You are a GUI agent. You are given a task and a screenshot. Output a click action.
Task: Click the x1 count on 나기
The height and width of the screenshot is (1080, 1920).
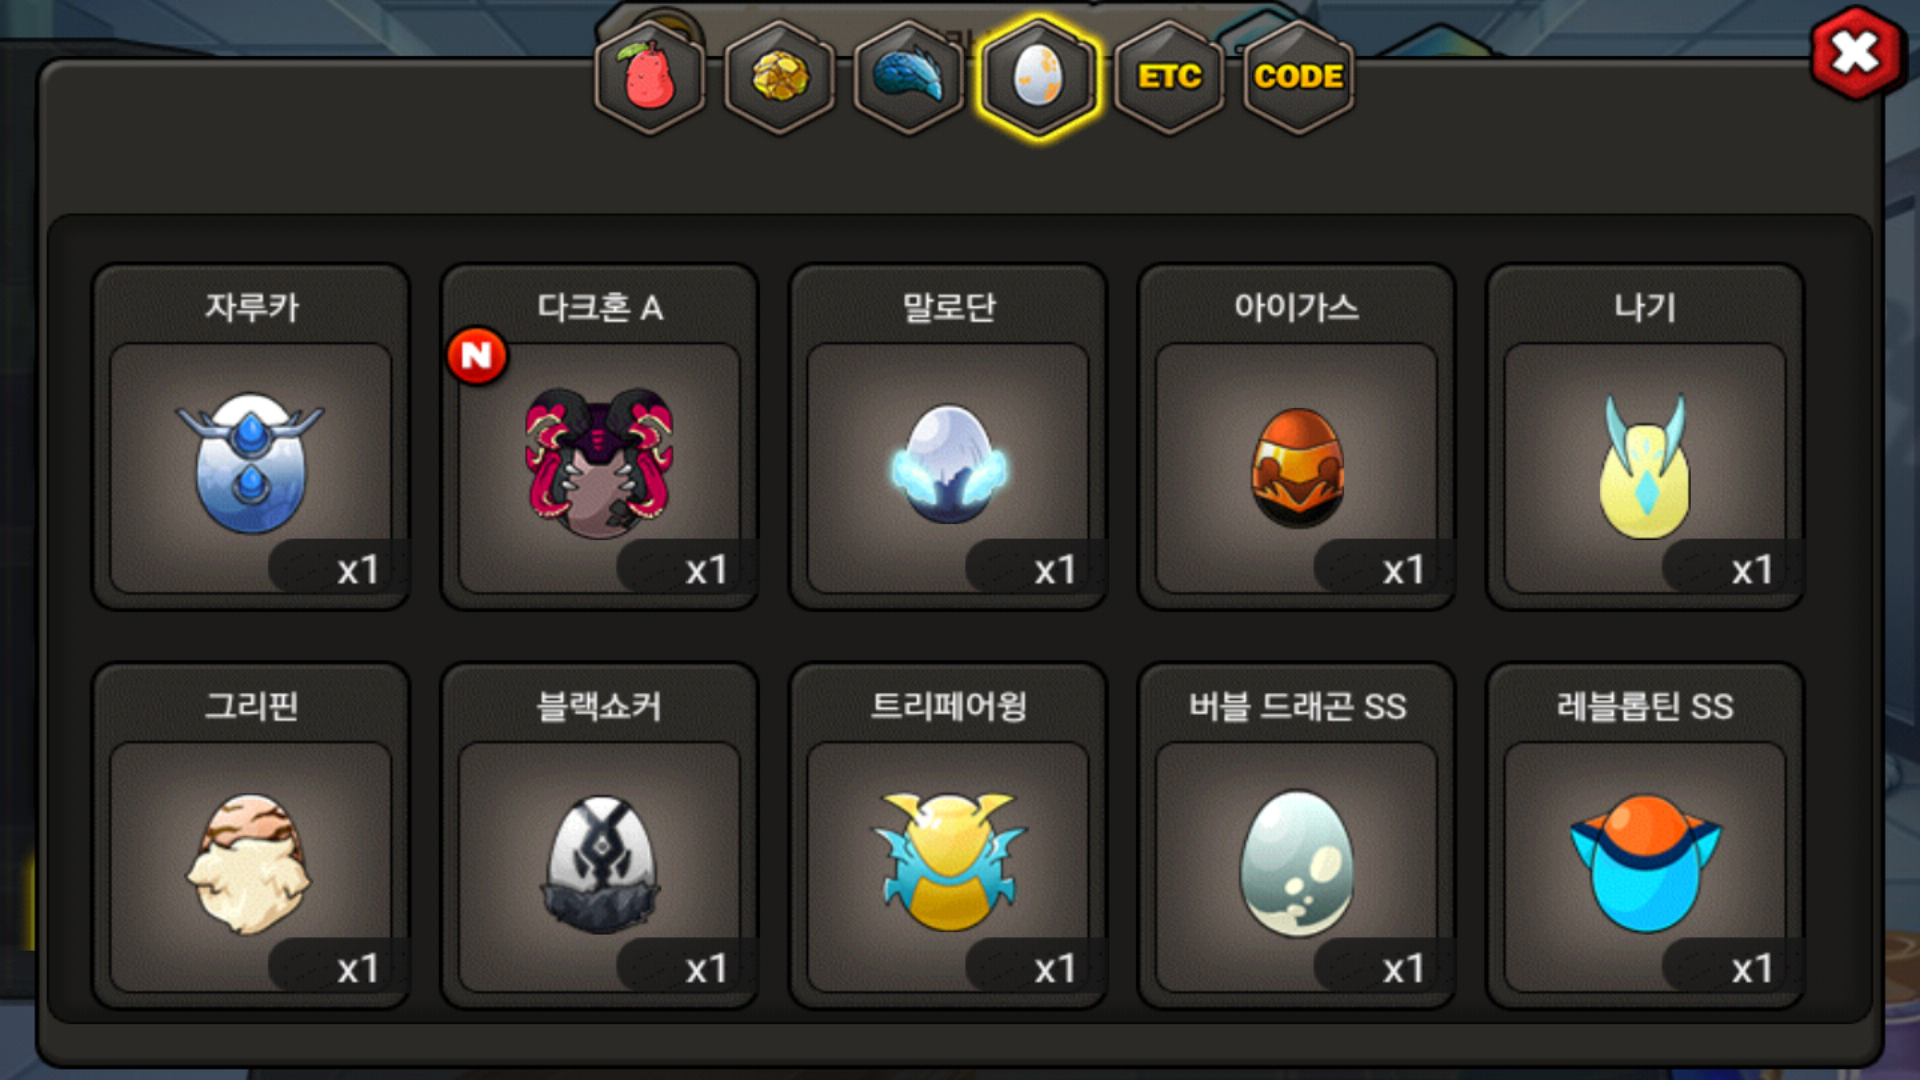coord(1751,570)
